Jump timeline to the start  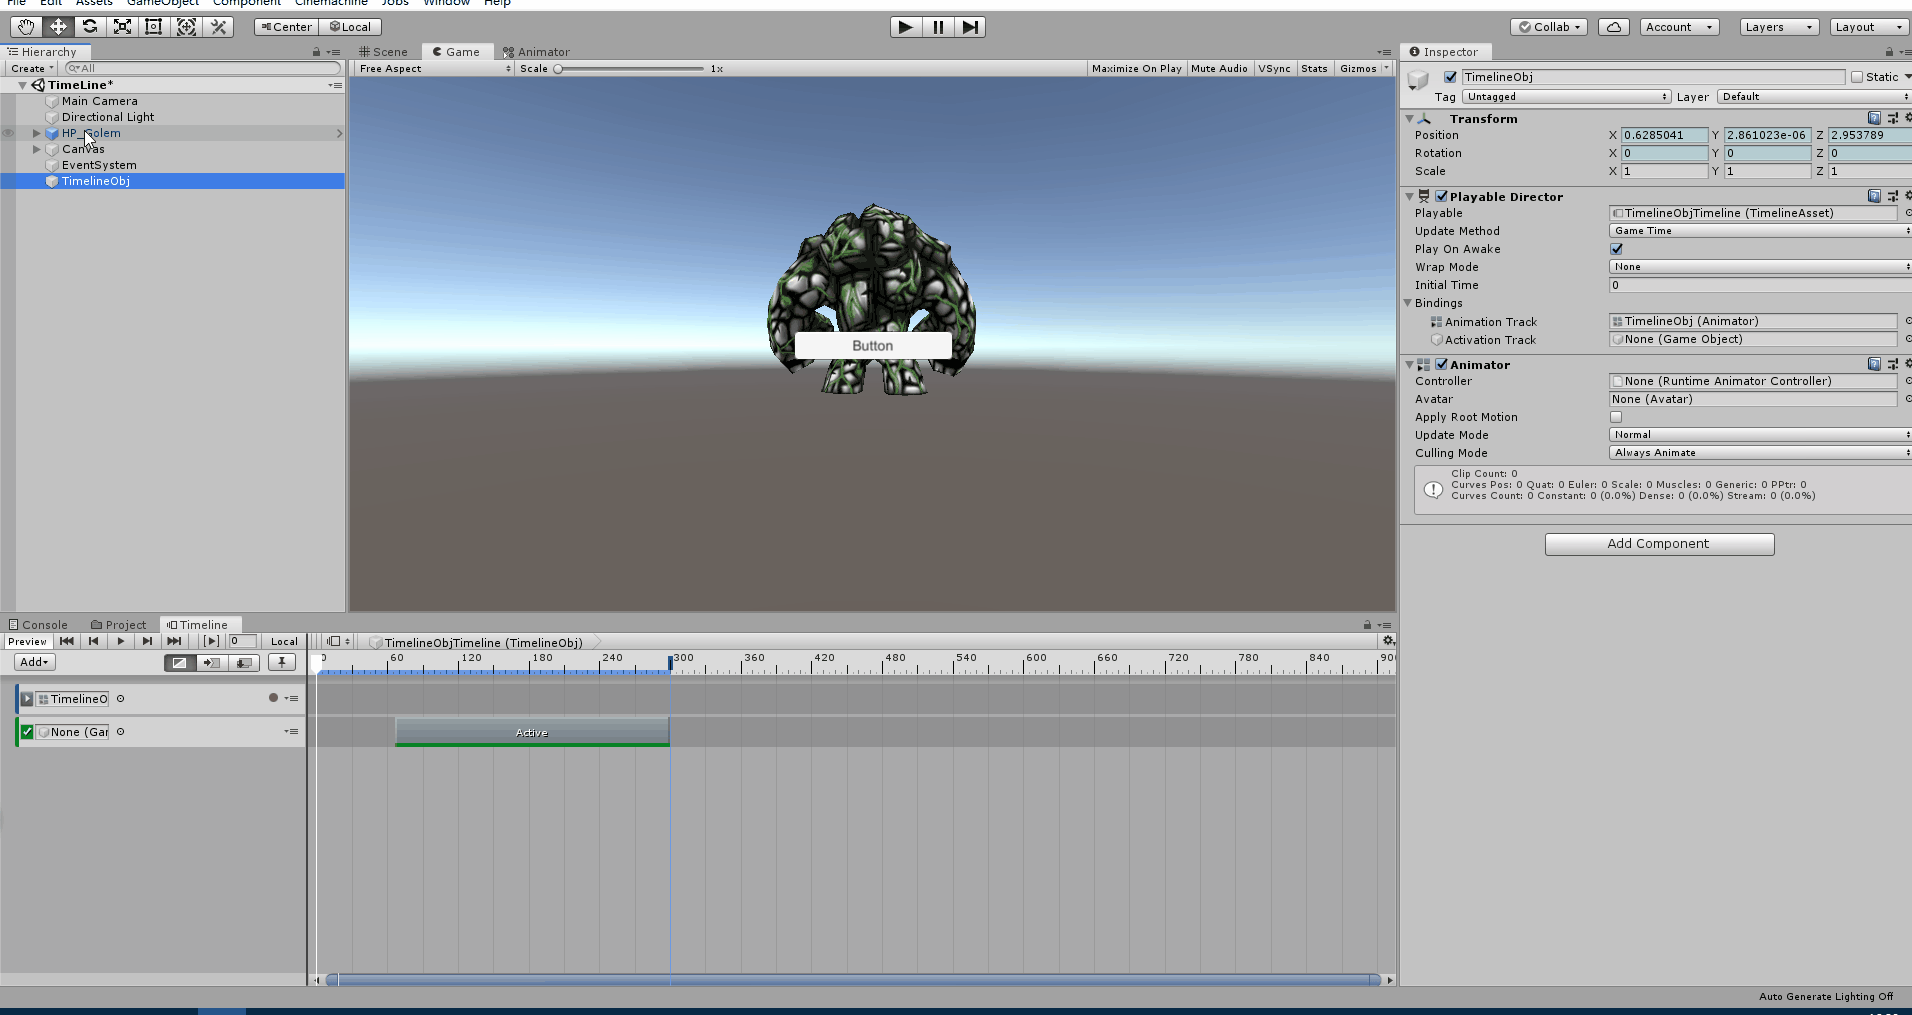[x=67, y=641]
